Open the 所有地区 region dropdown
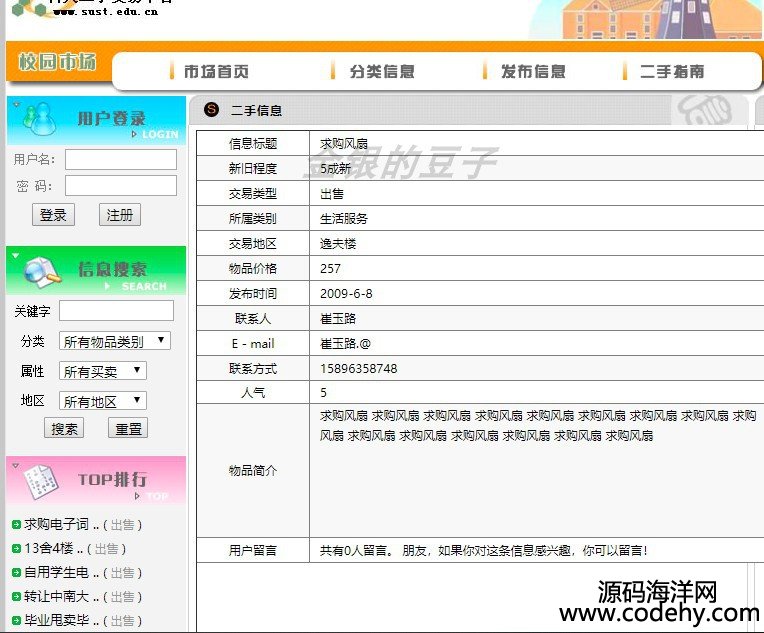This screenshot has width=764, height=633. [102, 401]
